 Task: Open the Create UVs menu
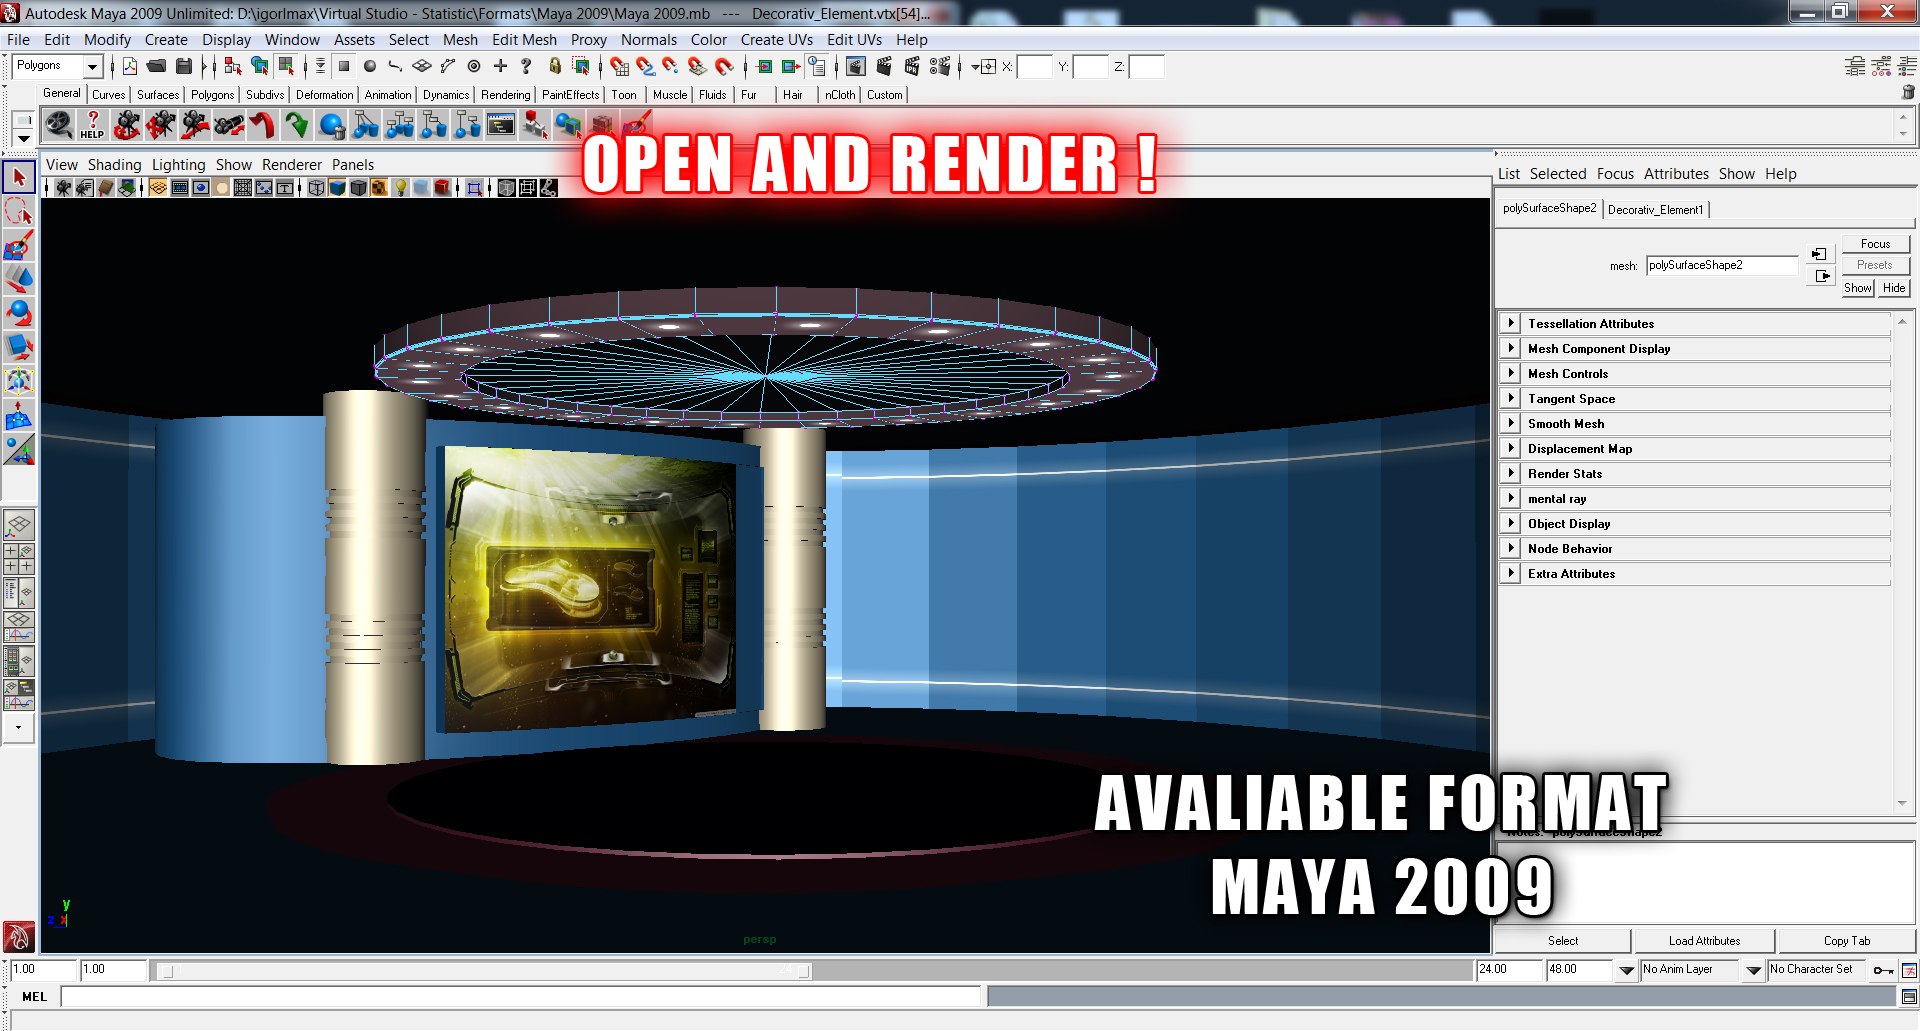coord(776,40)
